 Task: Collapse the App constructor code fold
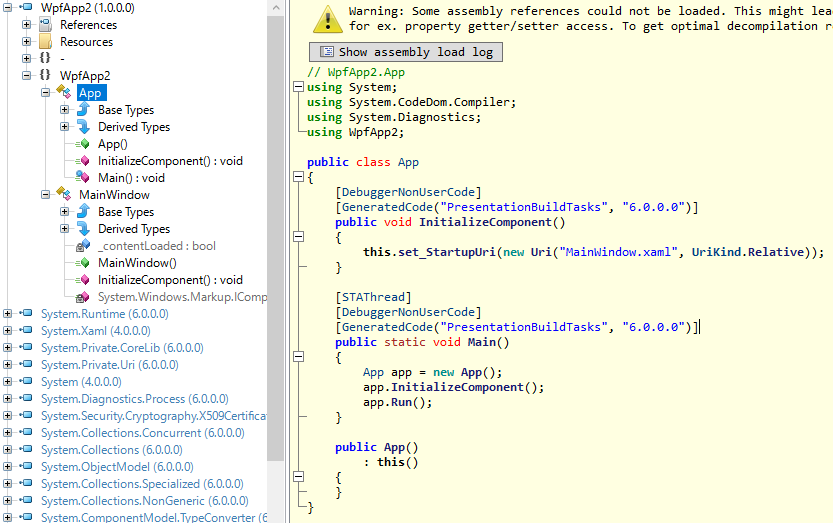point(299,477)
